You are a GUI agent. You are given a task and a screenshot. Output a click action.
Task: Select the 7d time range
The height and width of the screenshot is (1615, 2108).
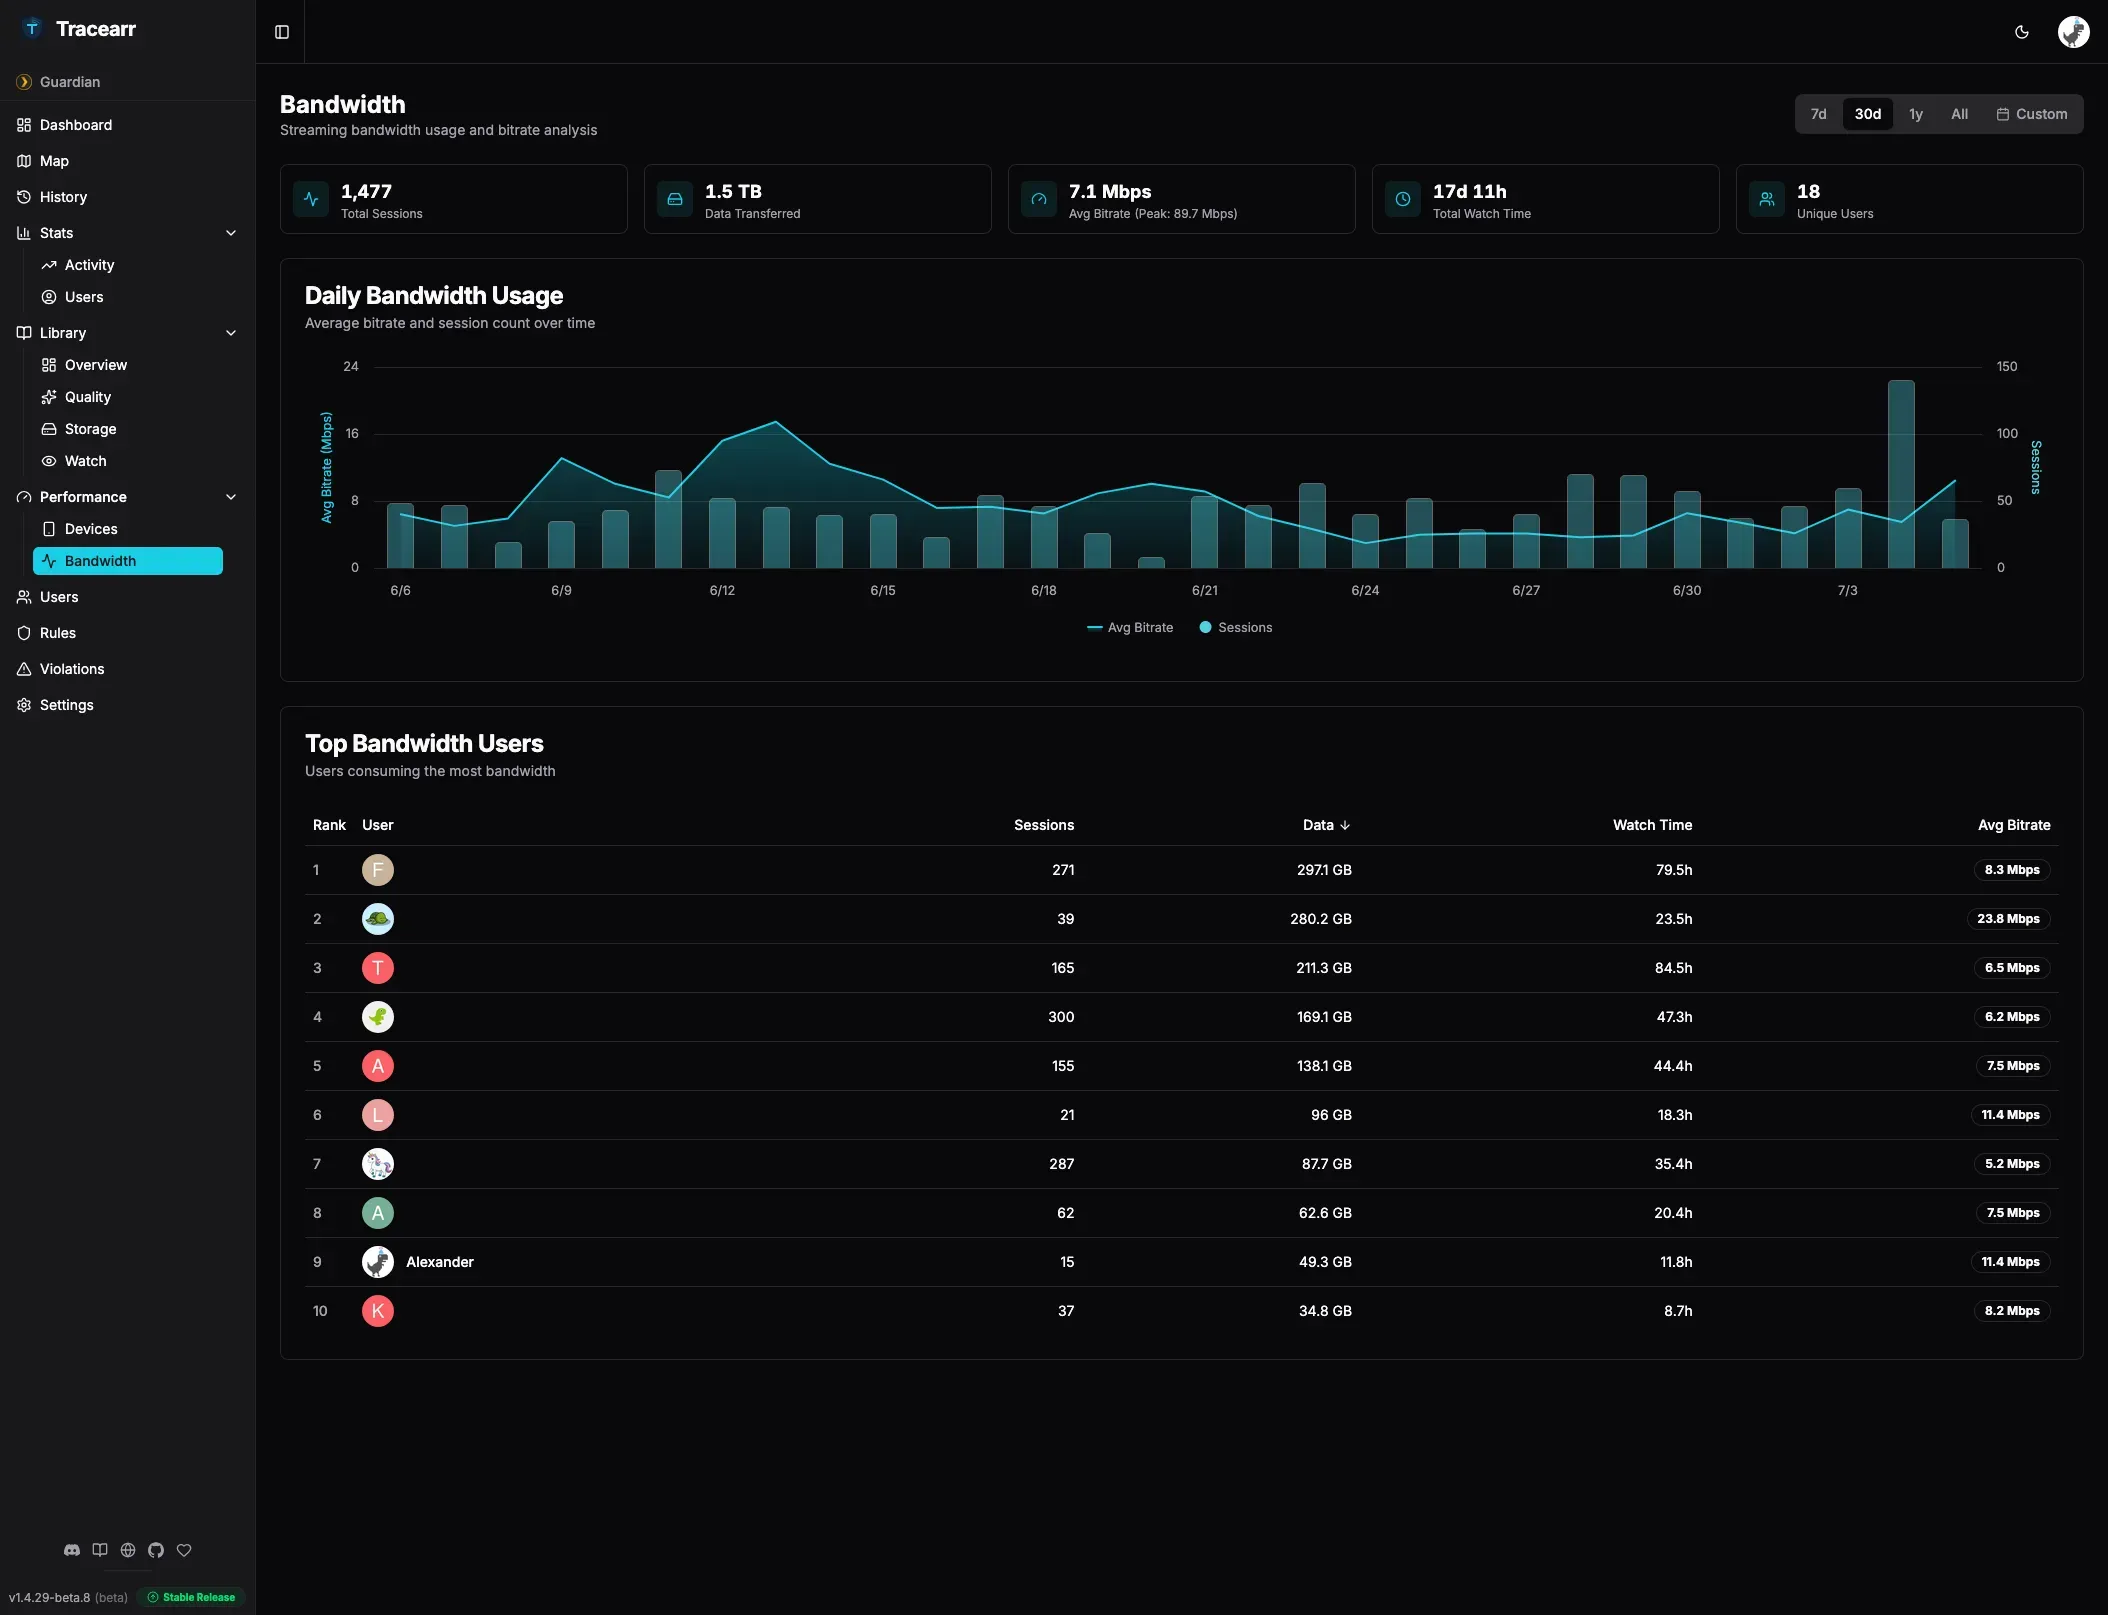coord(1819,114)
